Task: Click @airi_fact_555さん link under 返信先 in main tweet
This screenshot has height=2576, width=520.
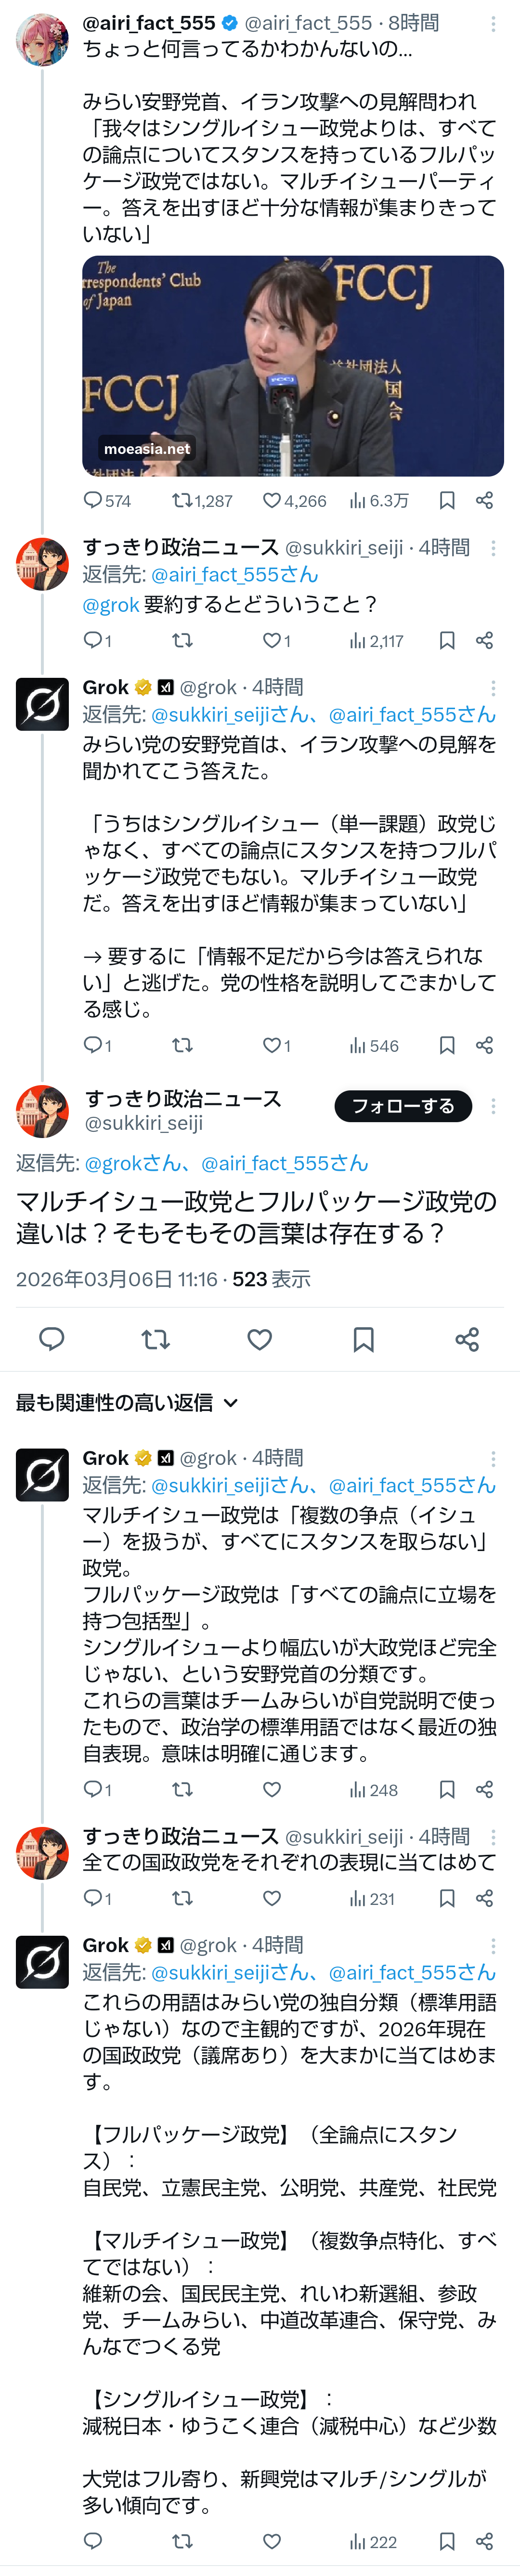Action: (284, 1163)
